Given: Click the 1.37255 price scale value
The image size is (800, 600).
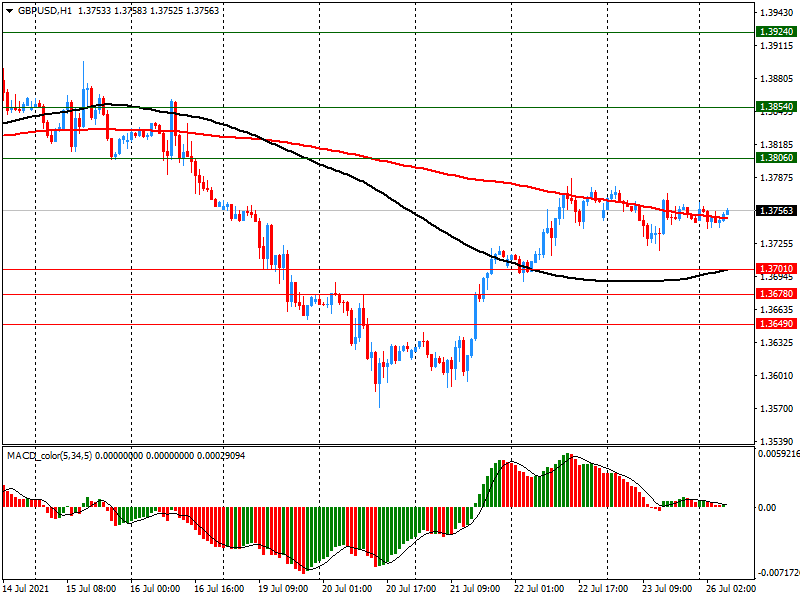Looking at the screenshot, I should click(x=777, y=244).
